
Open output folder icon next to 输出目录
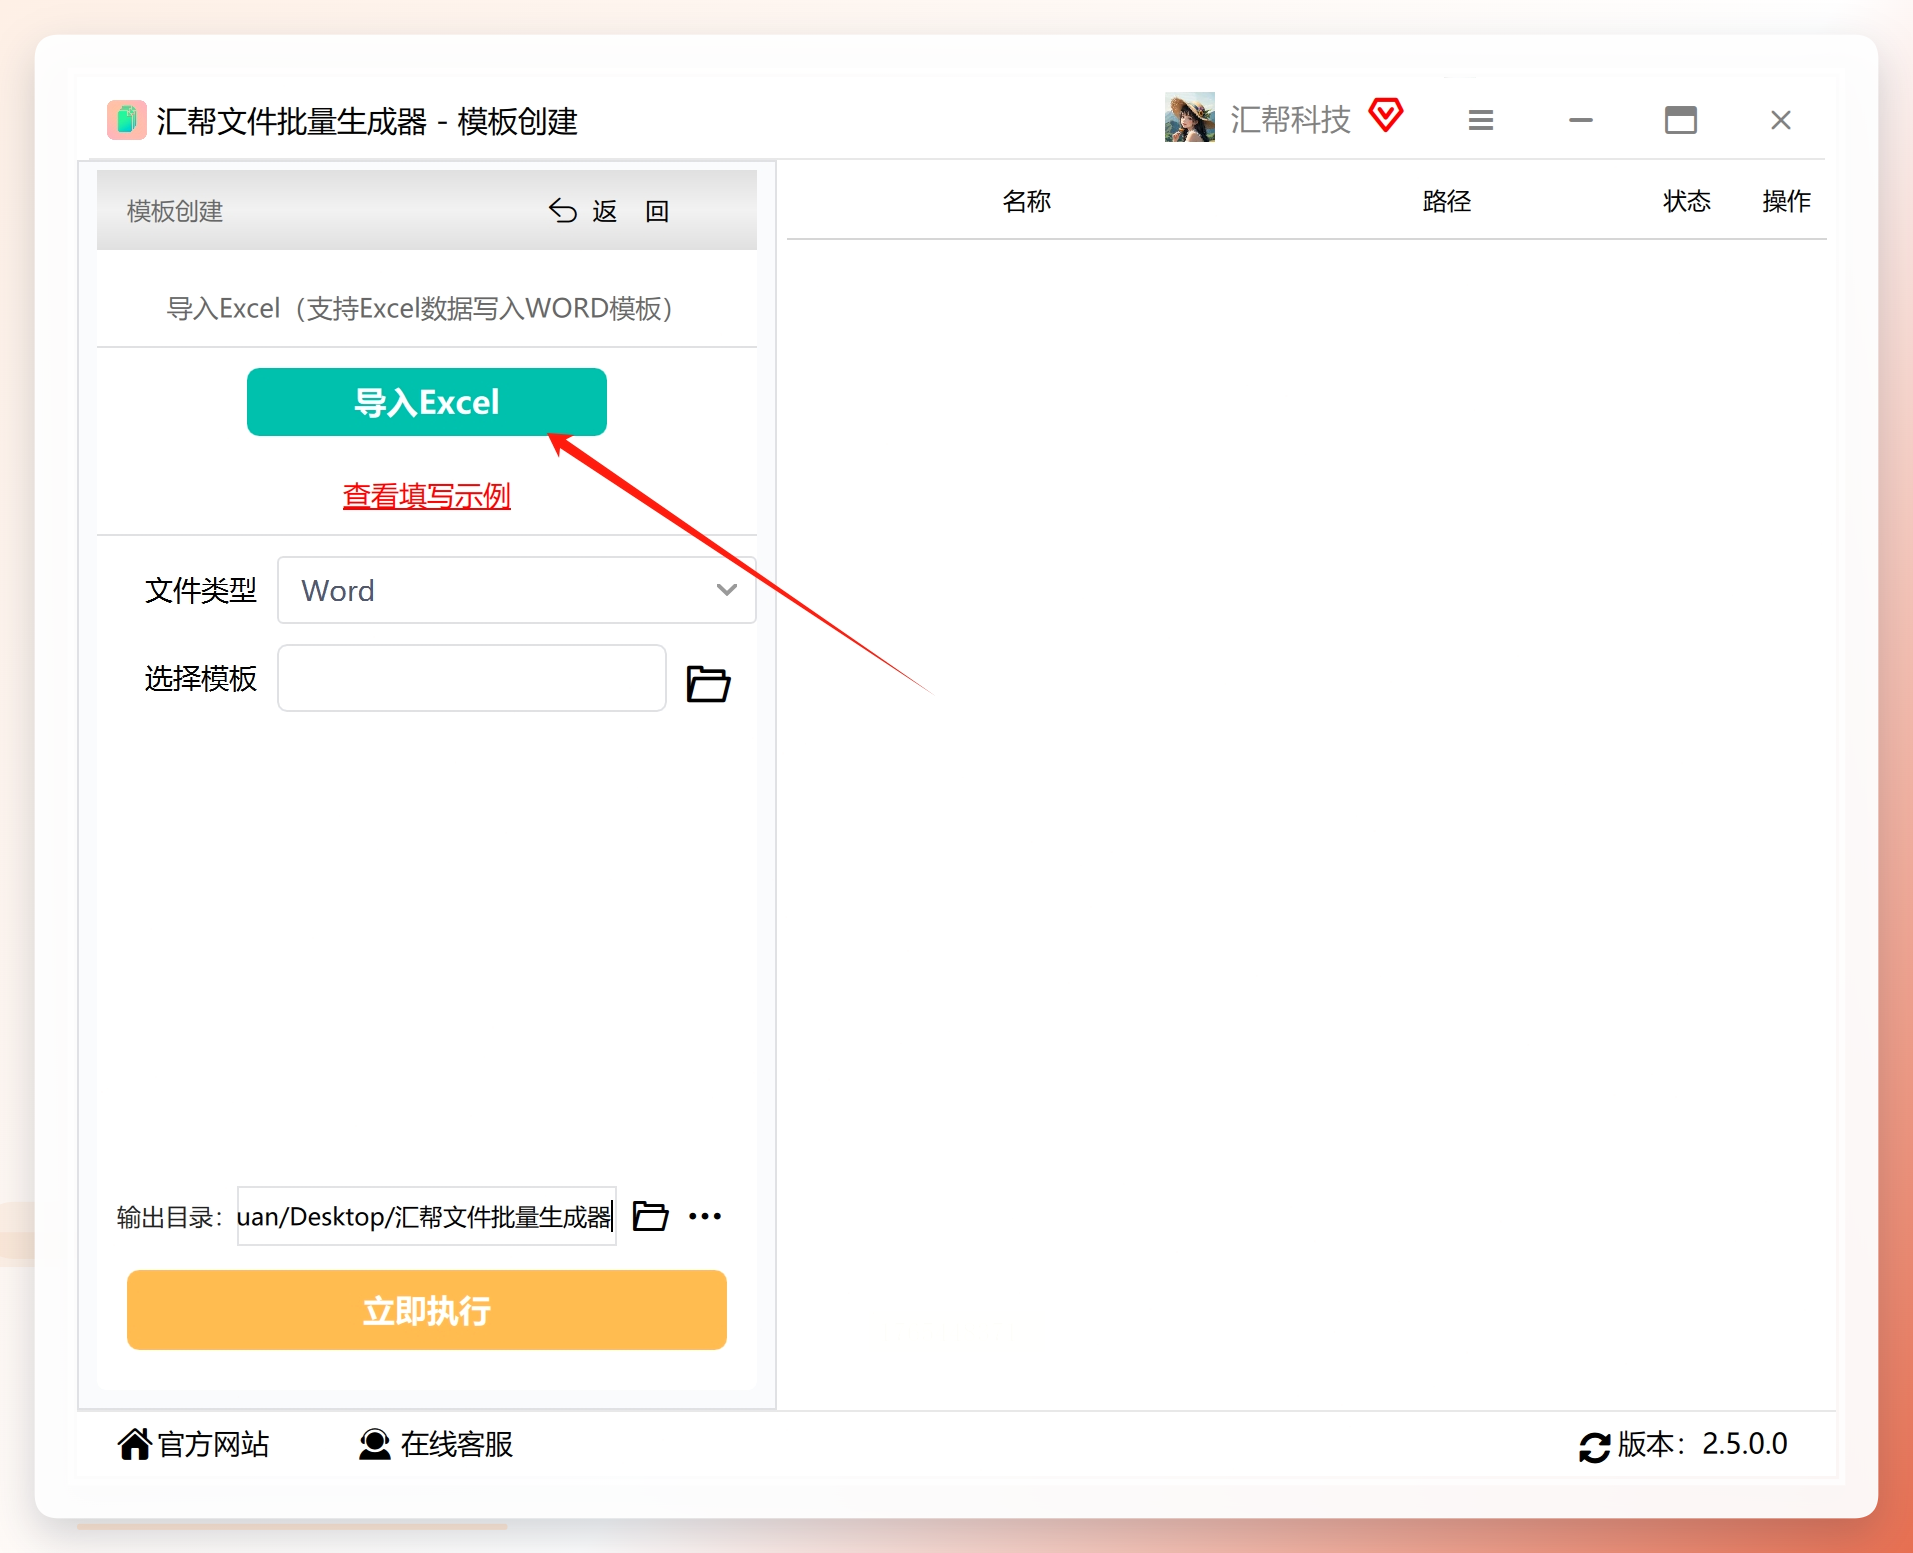651,1216
